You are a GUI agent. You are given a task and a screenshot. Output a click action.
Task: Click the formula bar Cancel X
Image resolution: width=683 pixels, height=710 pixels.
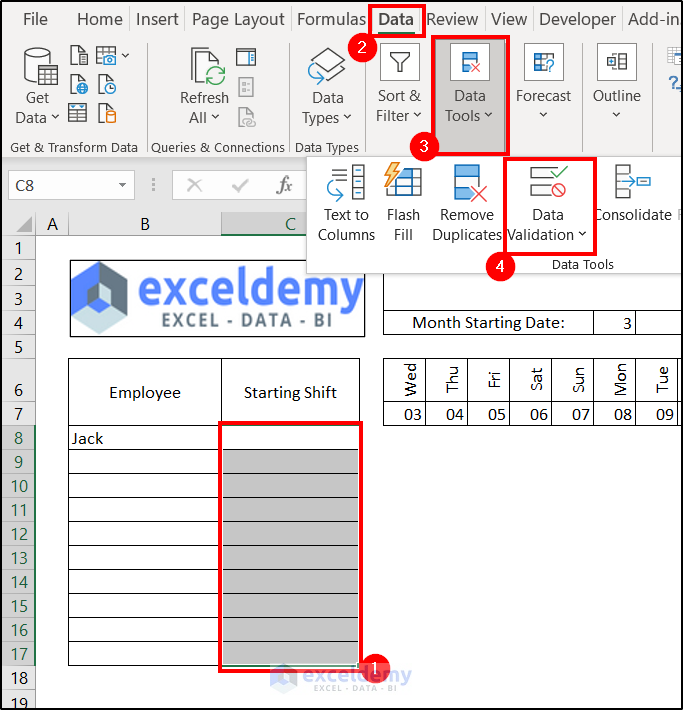click(x=195, y=185)
